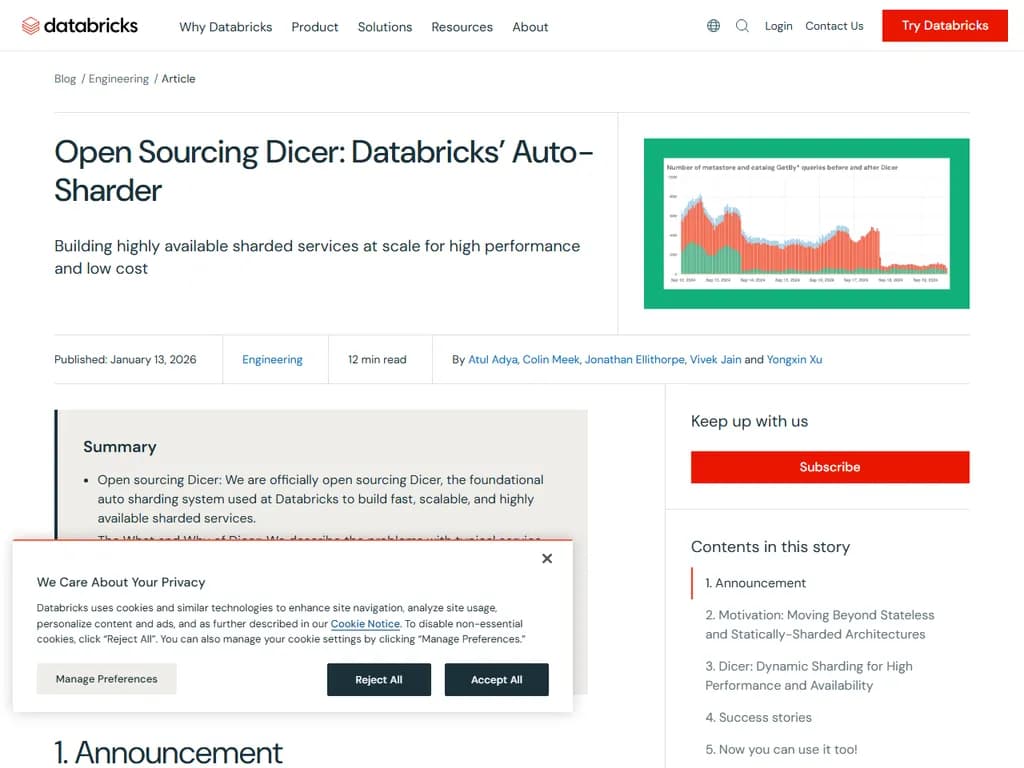The width and height of the screenshot is (1024, 768).
Task: Expand the Product navigation menu
Action: pos(314,27)
